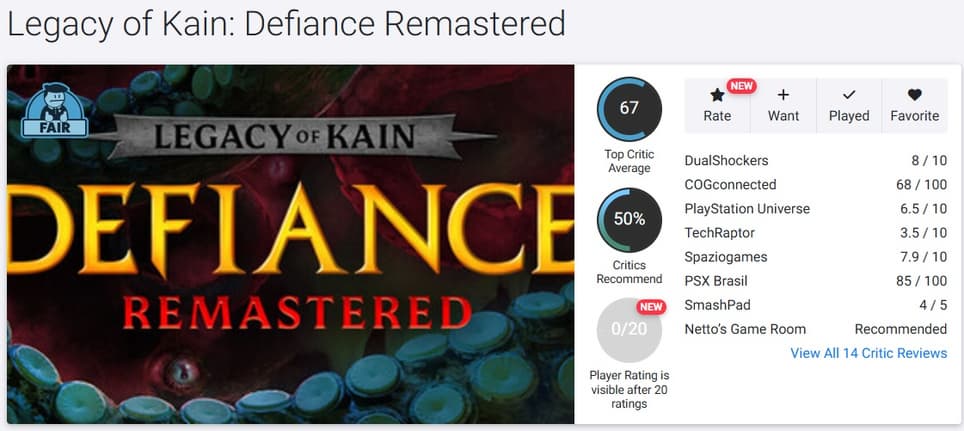Image resolution: width=964 pixels, height=431 pixels.
Task: Mark game as Played with checkmark
Action: coord(849,96)
